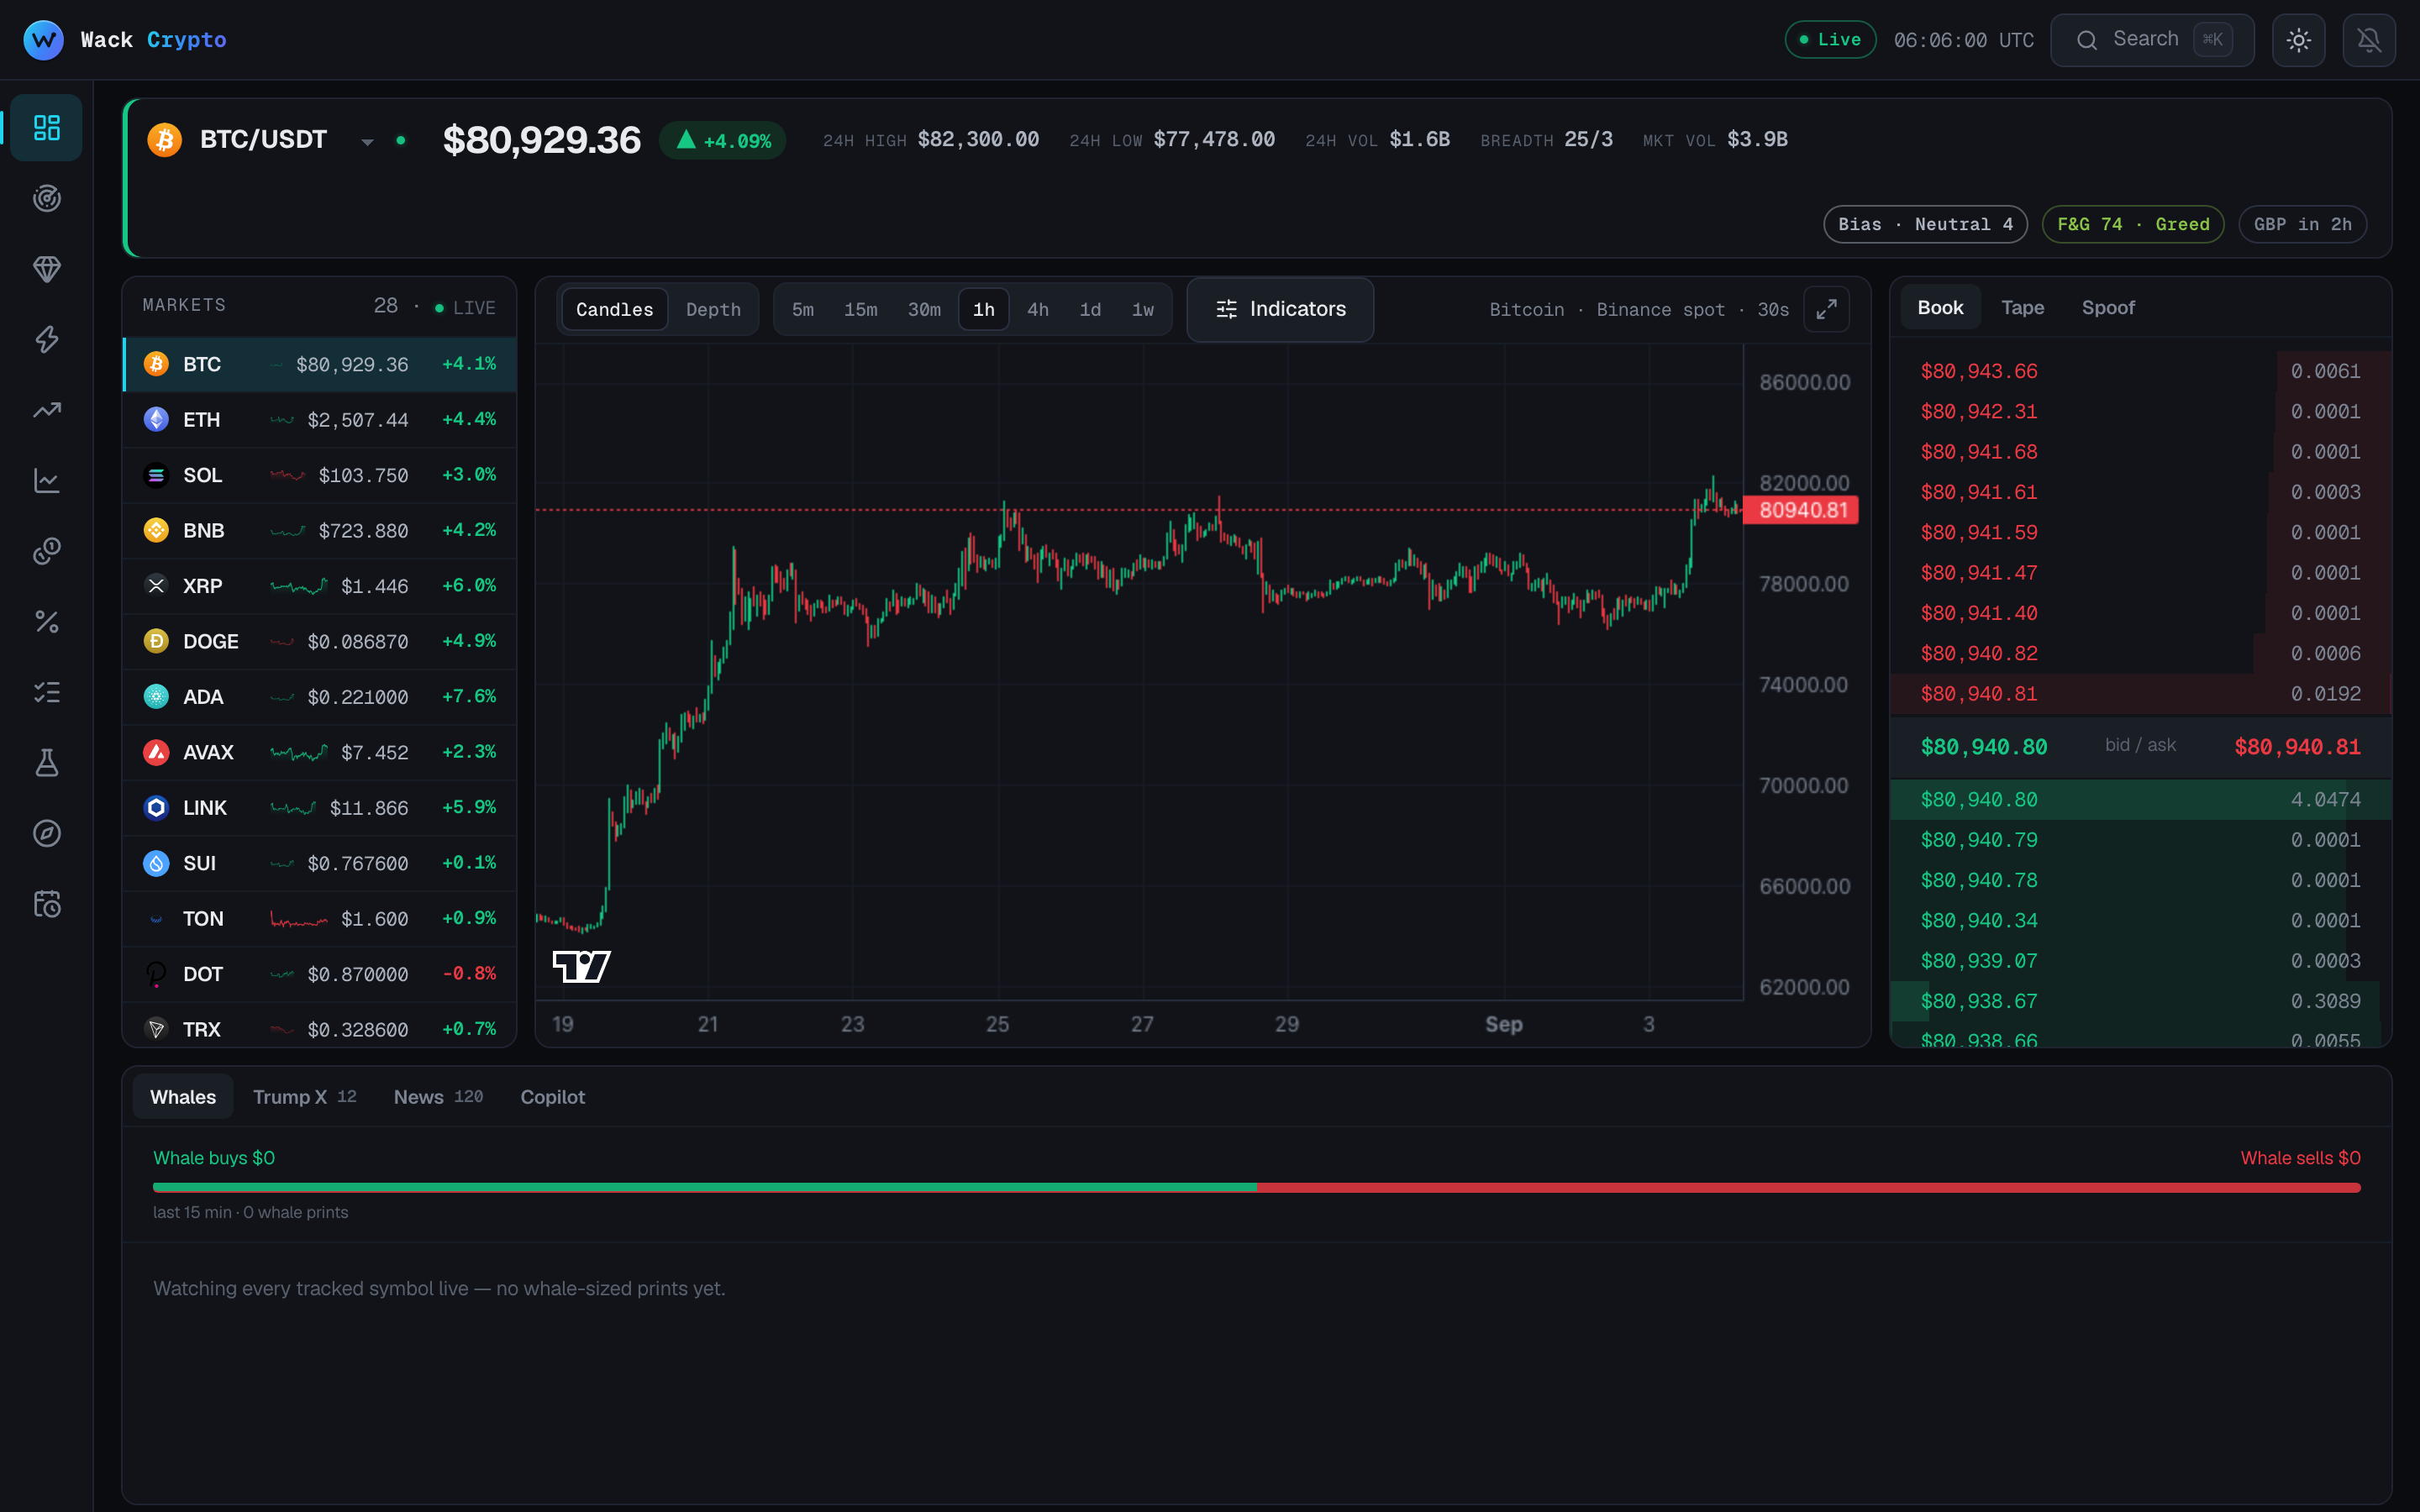Click the whale buys/sells ratio bar

(x=1256, y=1188)
